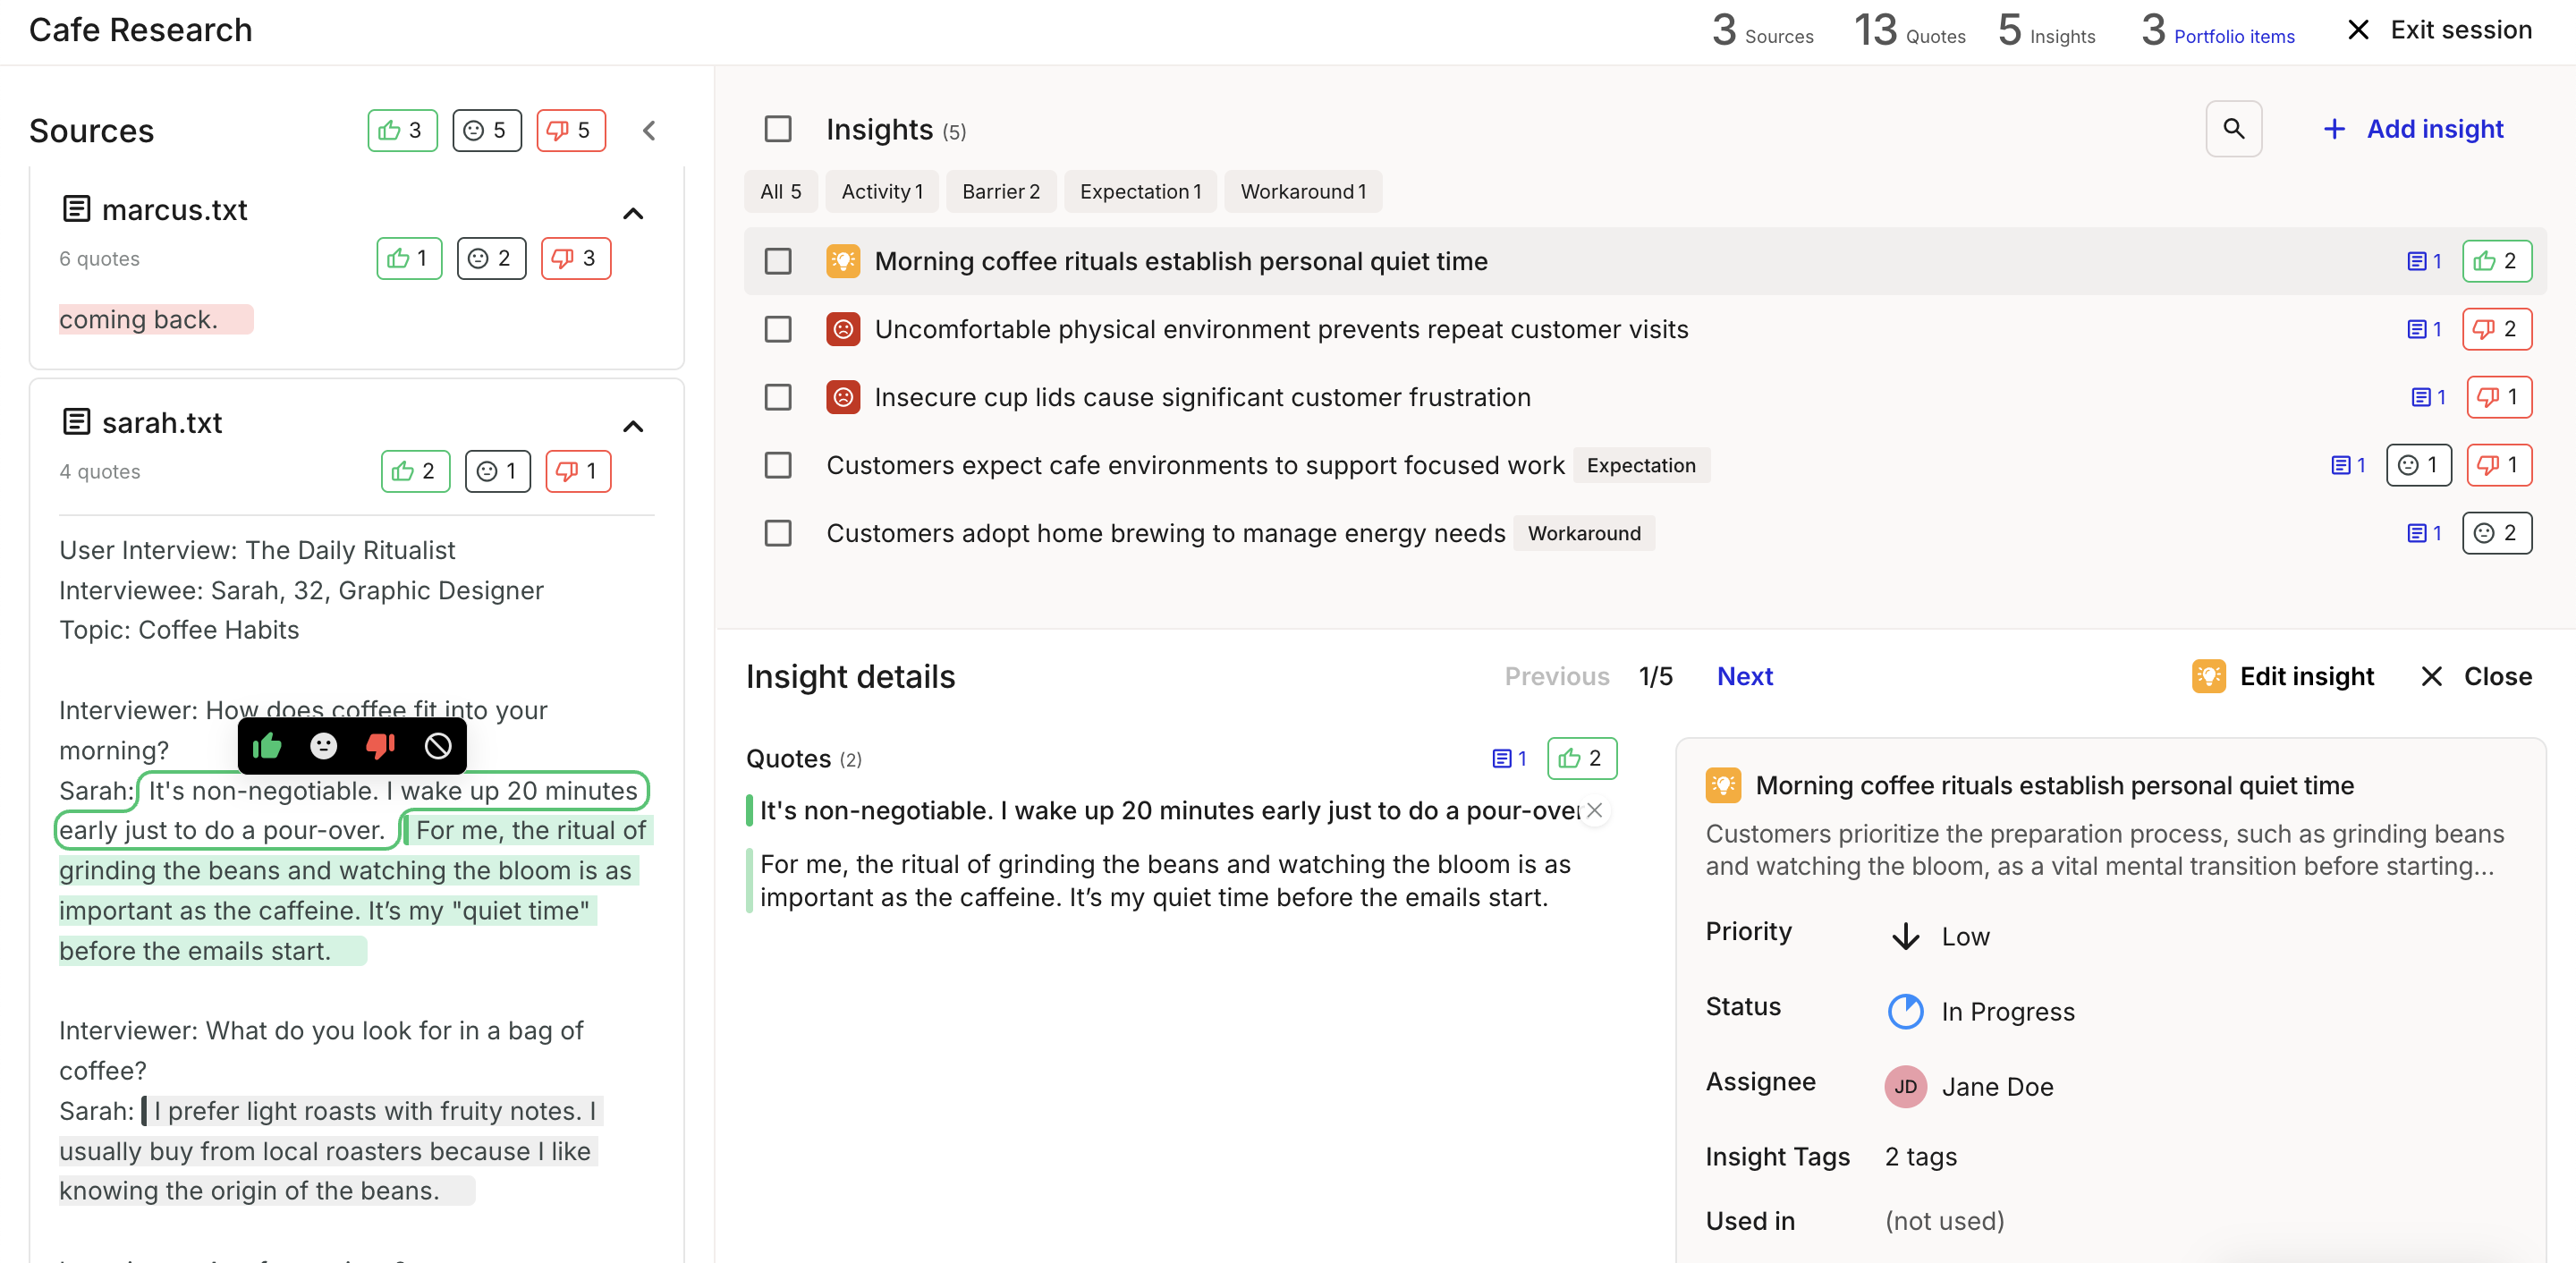Image resolution: width=2576 pixels, height=1263 pixels.
Task: Click marcus.txt neutral quotes badge 2
Action: point(491,259)
